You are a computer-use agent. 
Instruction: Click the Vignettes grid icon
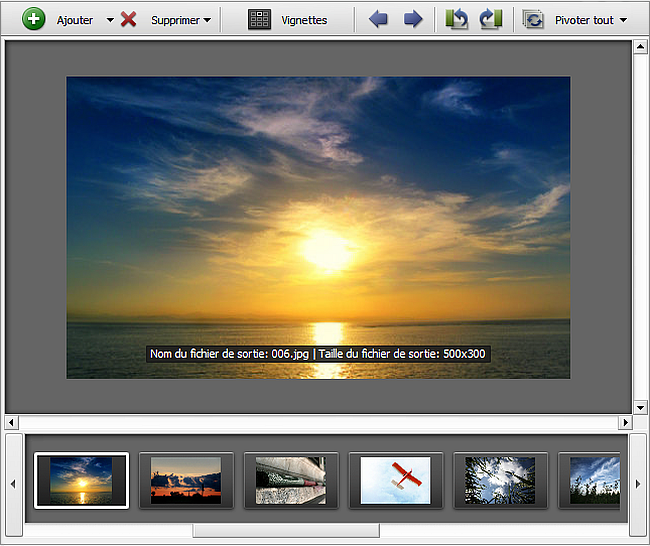click(x=260, y=19)
